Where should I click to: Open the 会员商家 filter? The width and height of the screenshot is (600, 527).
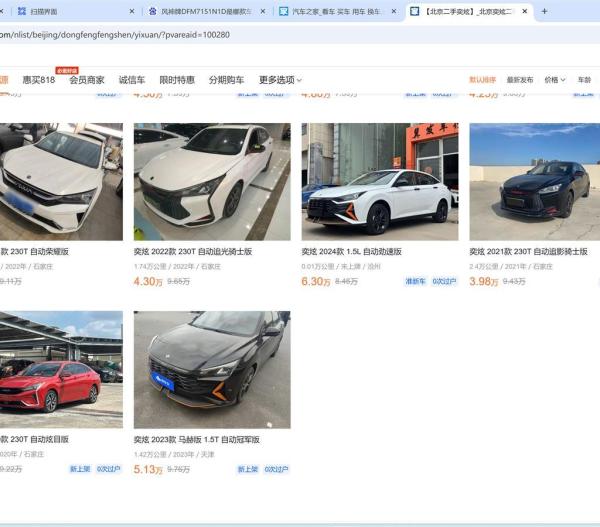pyautogui.click(x=87, y=80)
